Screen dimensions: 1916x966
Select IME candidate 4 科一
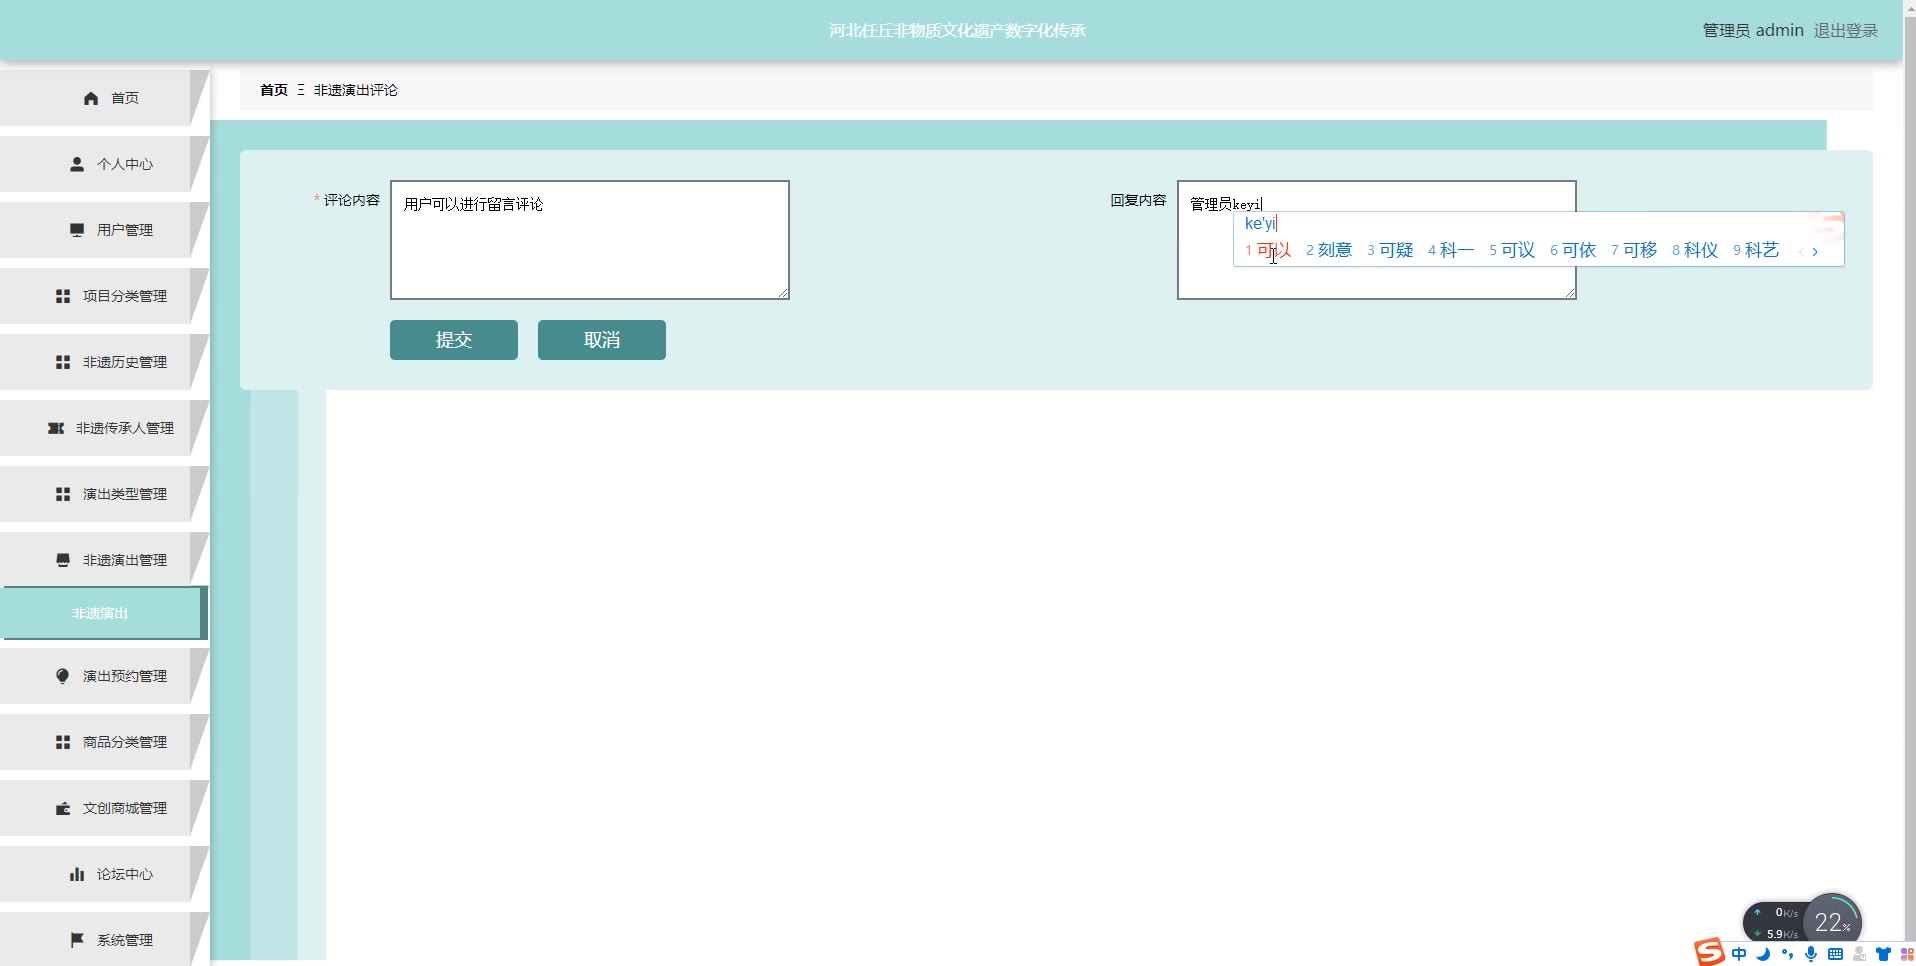(x=1451, y=250)
